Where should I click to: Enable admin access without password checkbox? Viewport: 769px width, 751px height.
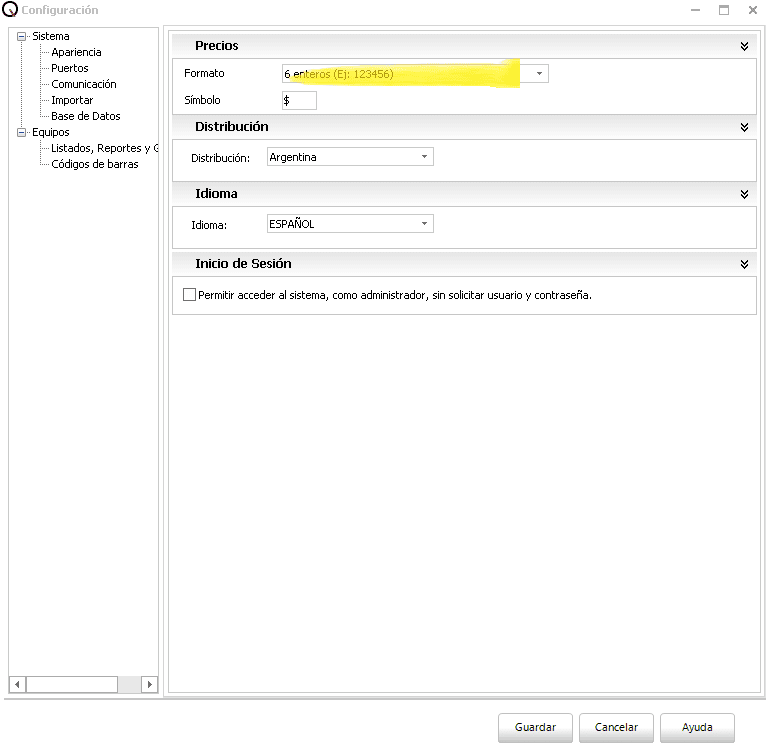click(x=190, y=295)
